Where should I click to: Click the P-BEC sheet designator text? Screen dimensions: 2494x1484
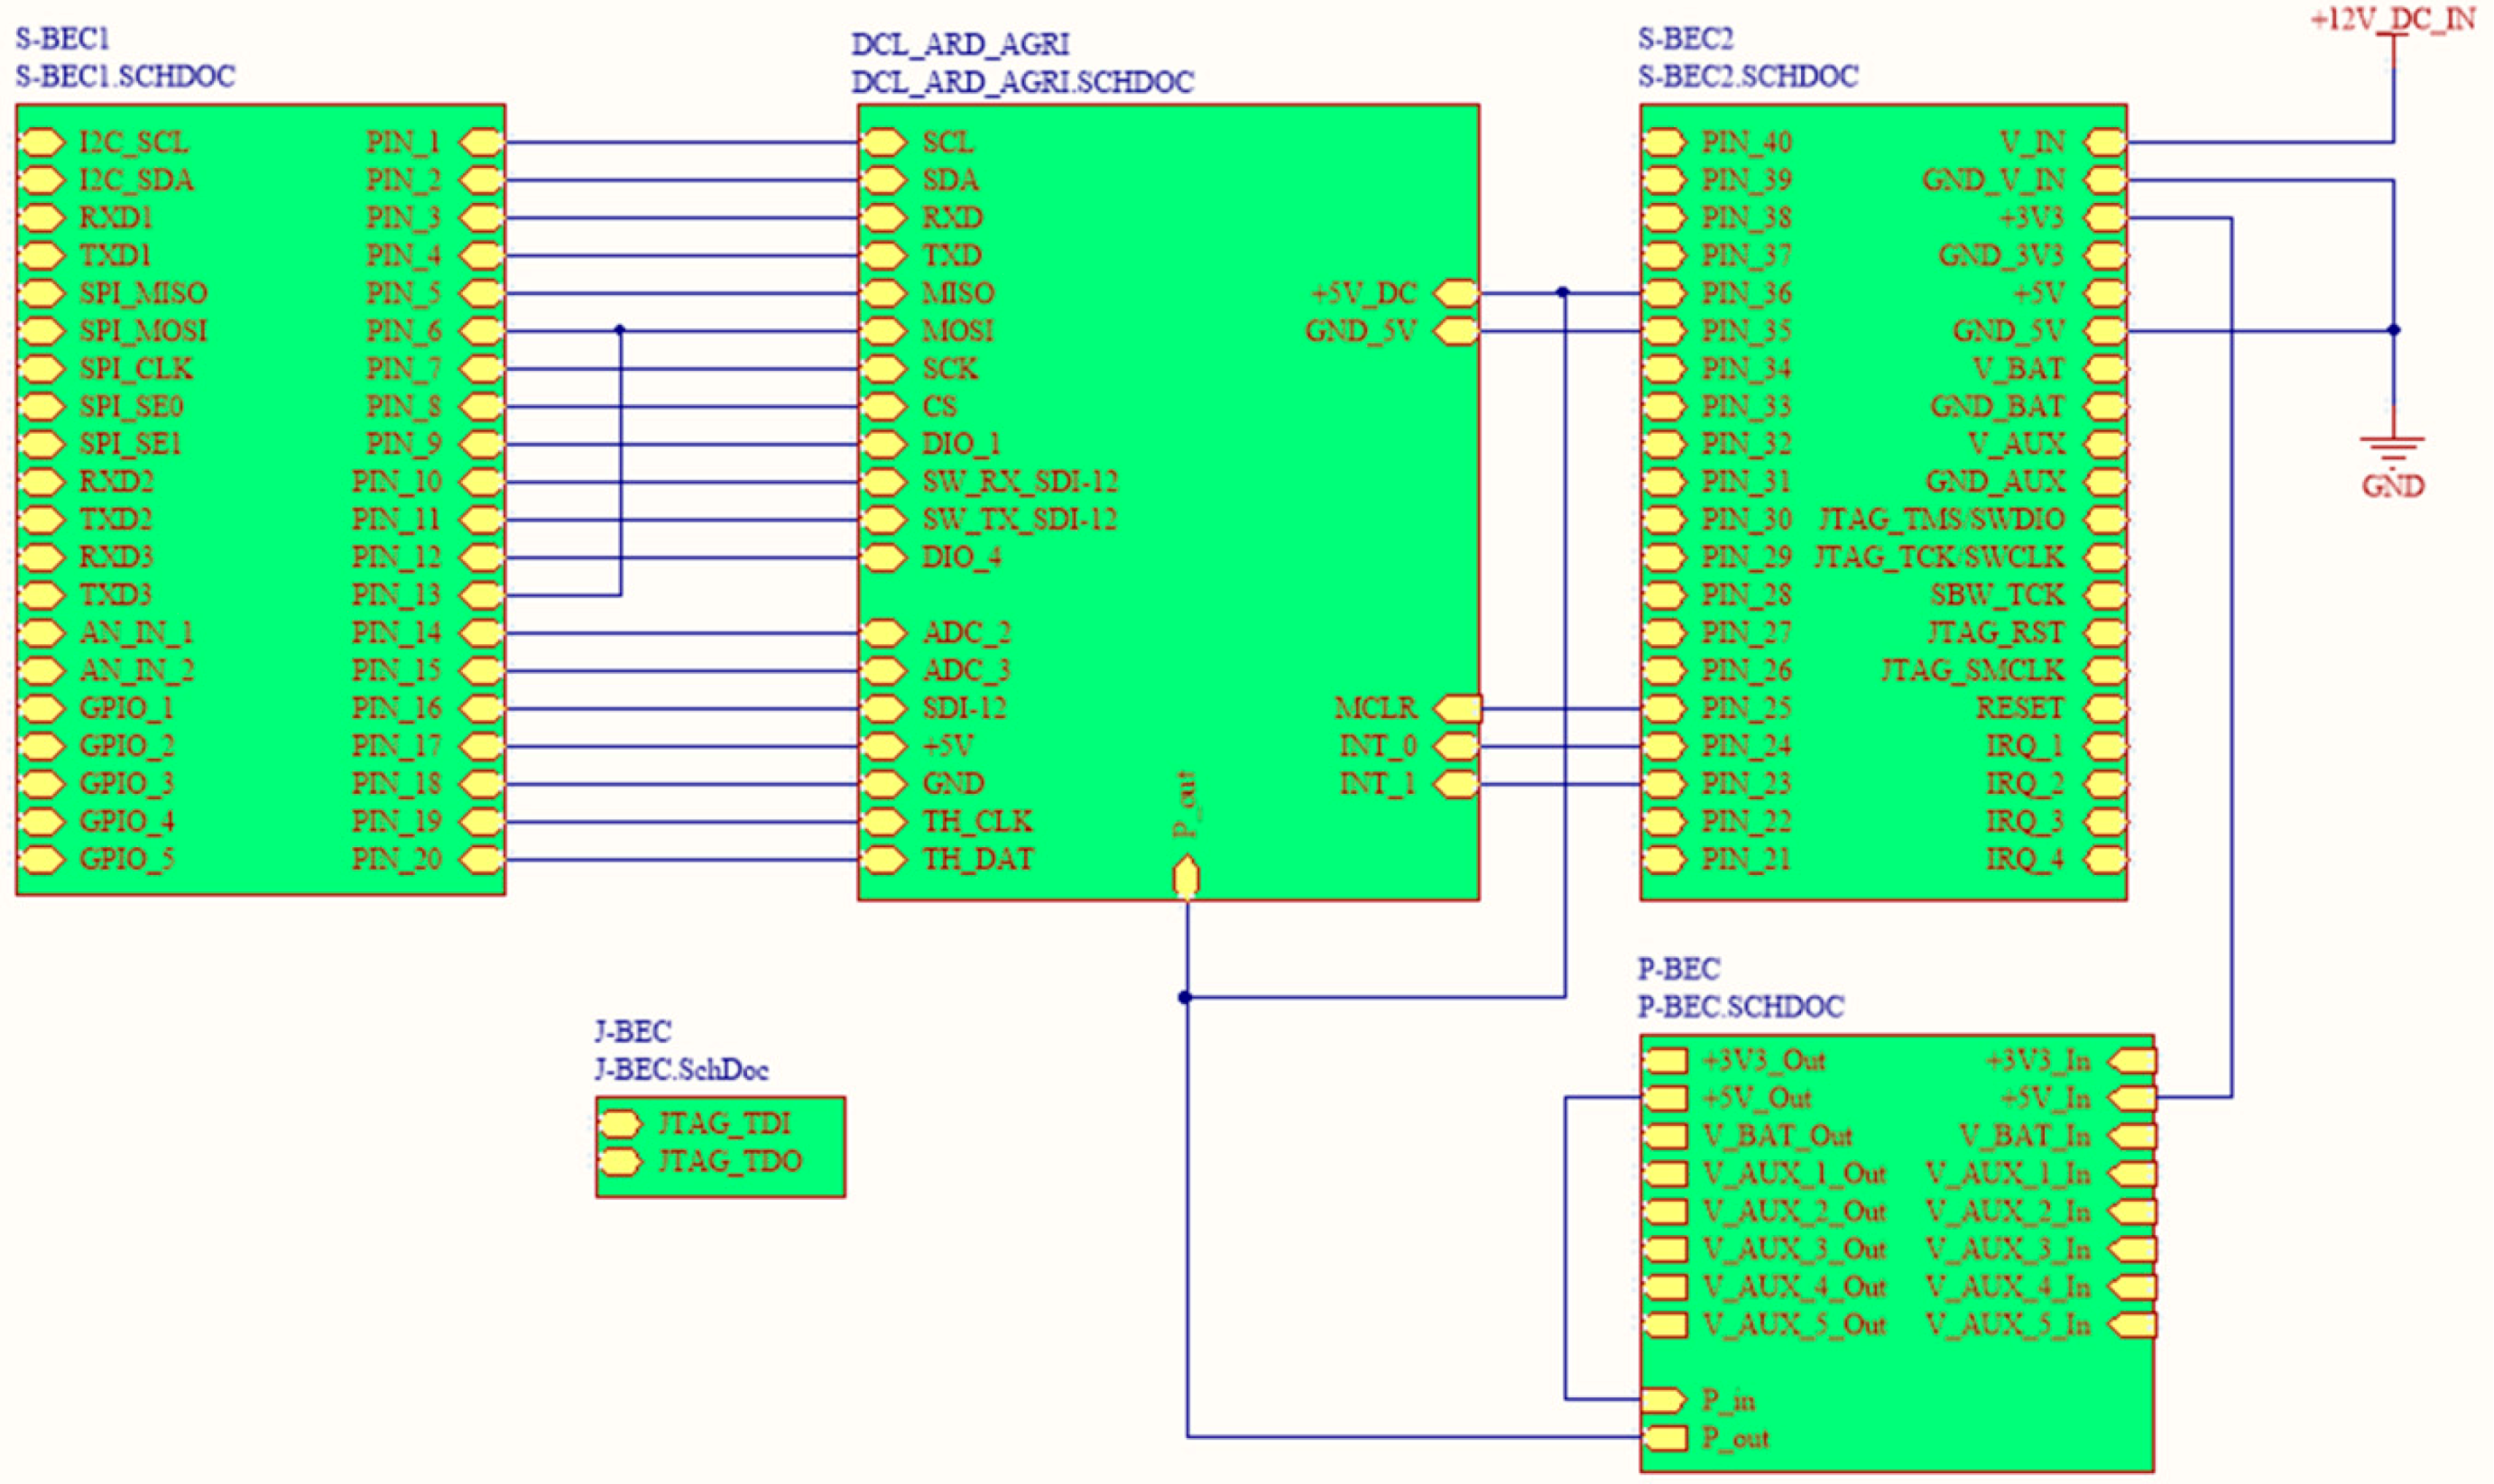(1678, 969)
